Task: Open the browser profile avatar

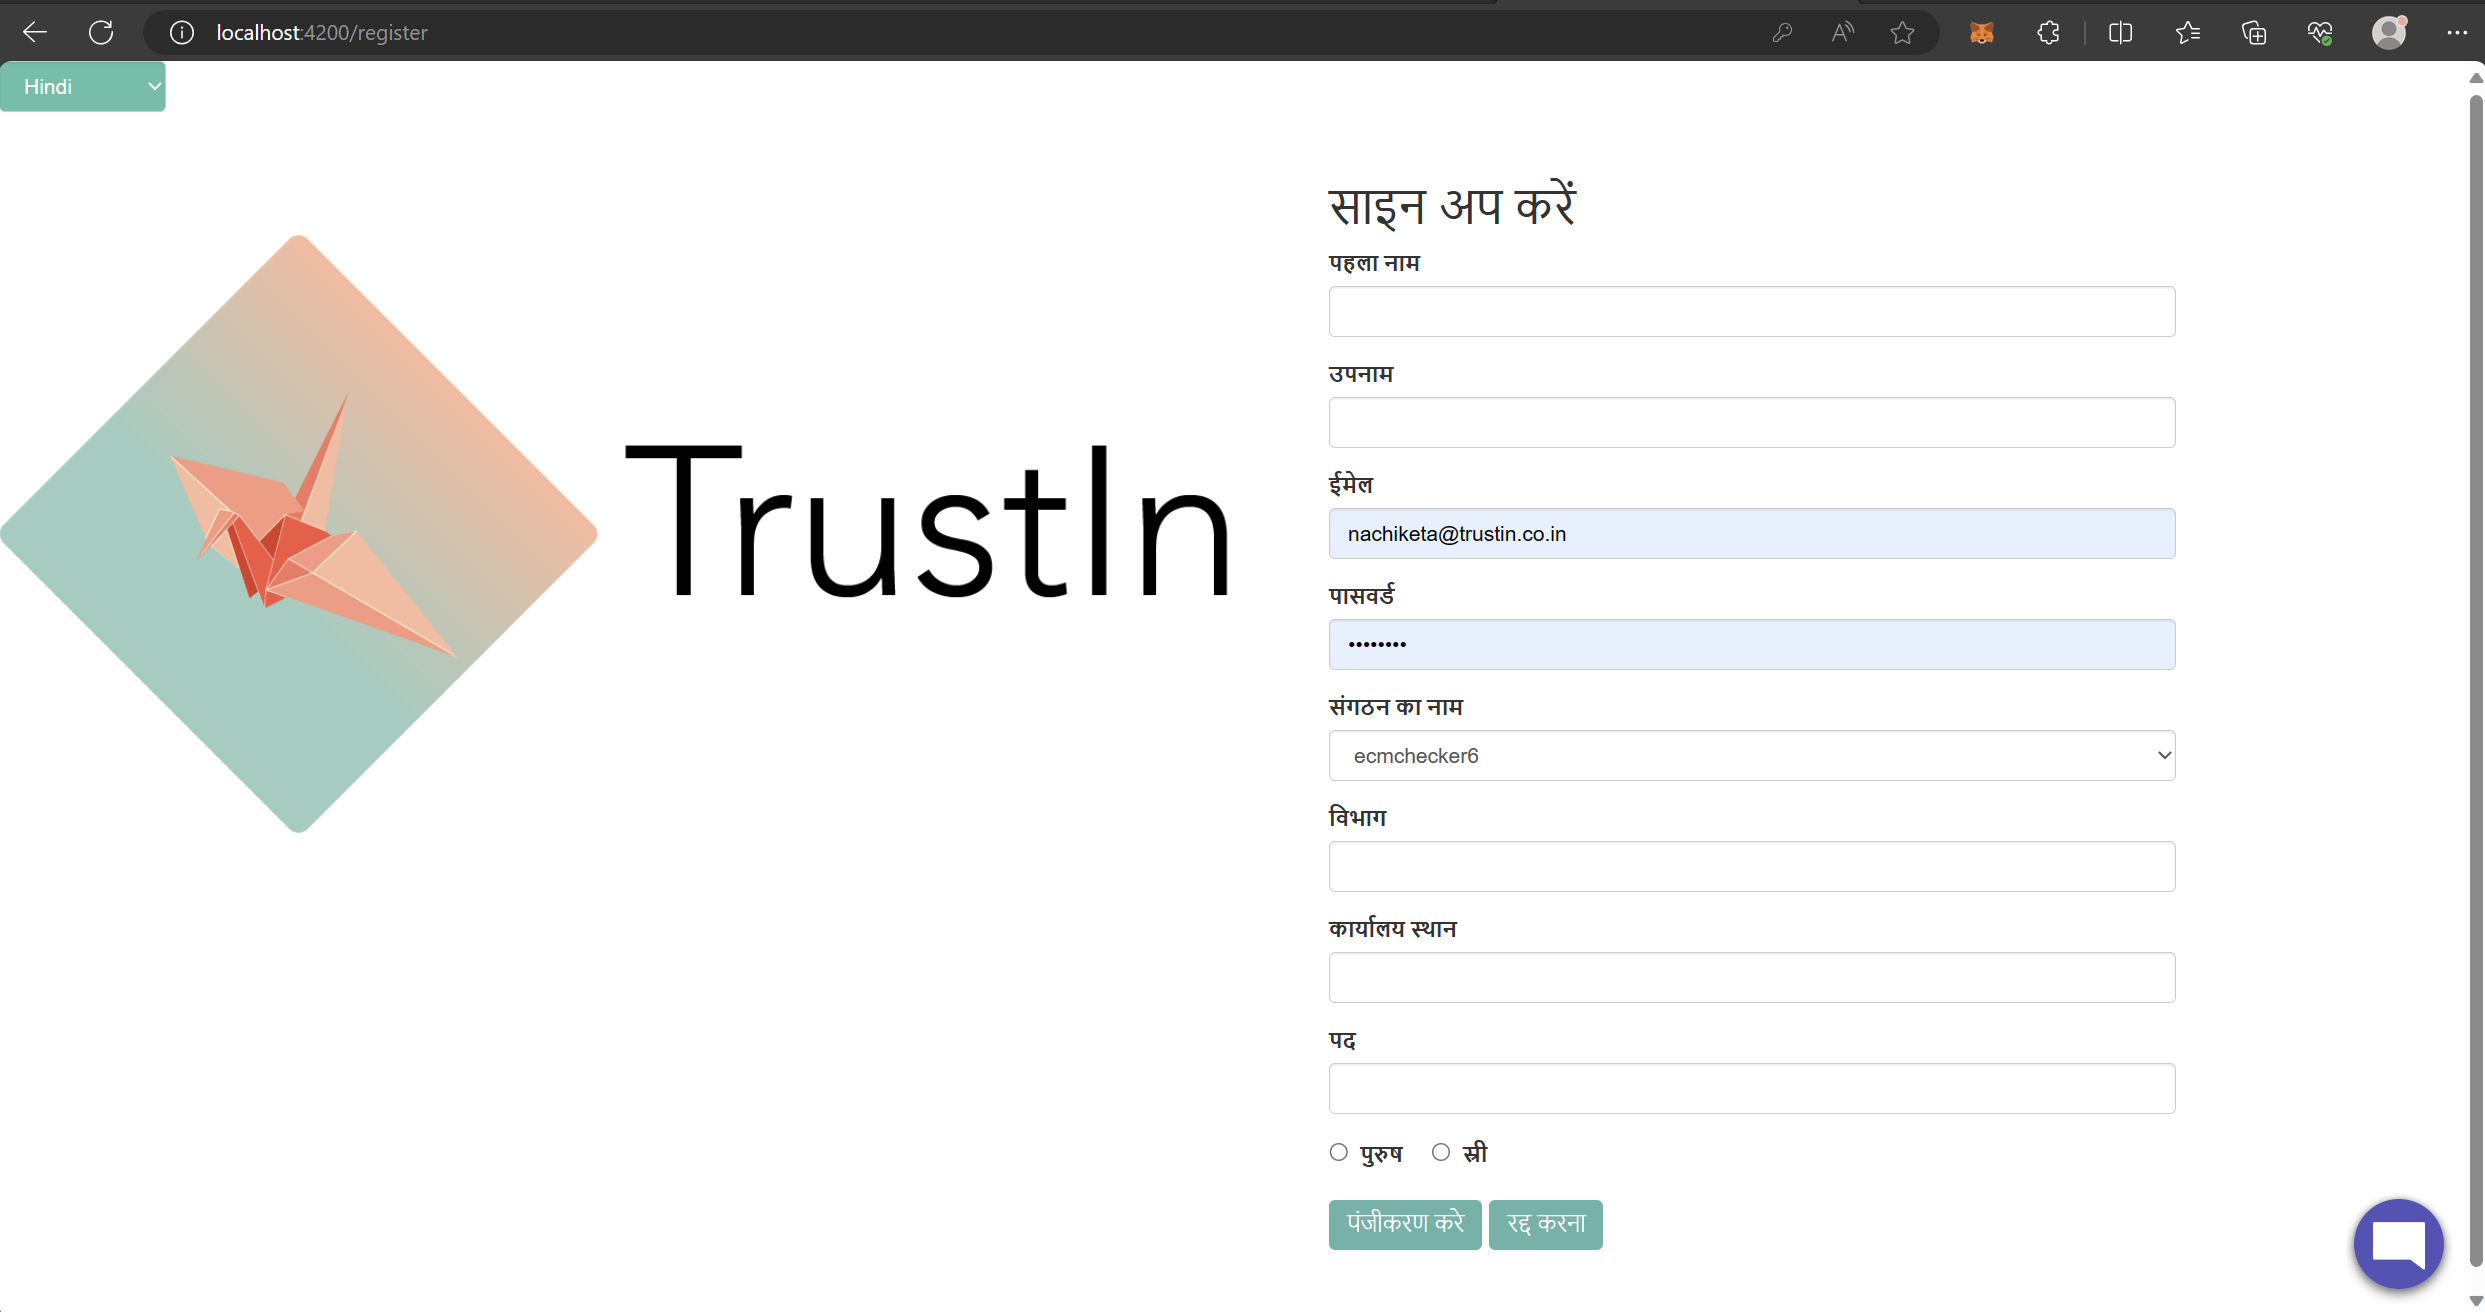Action: pyautogui.click(x=2388, y=32)
